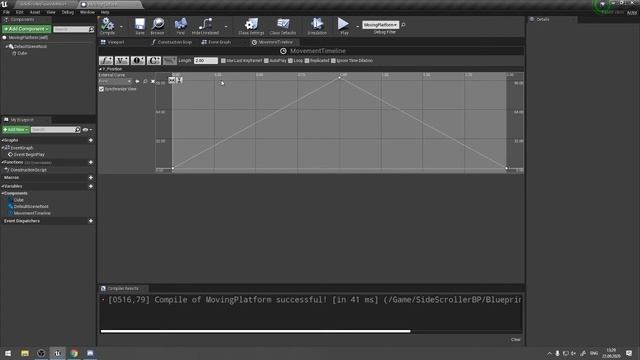Collapse the Graphs section
This screenshot has width=640, height=360.
3,140
